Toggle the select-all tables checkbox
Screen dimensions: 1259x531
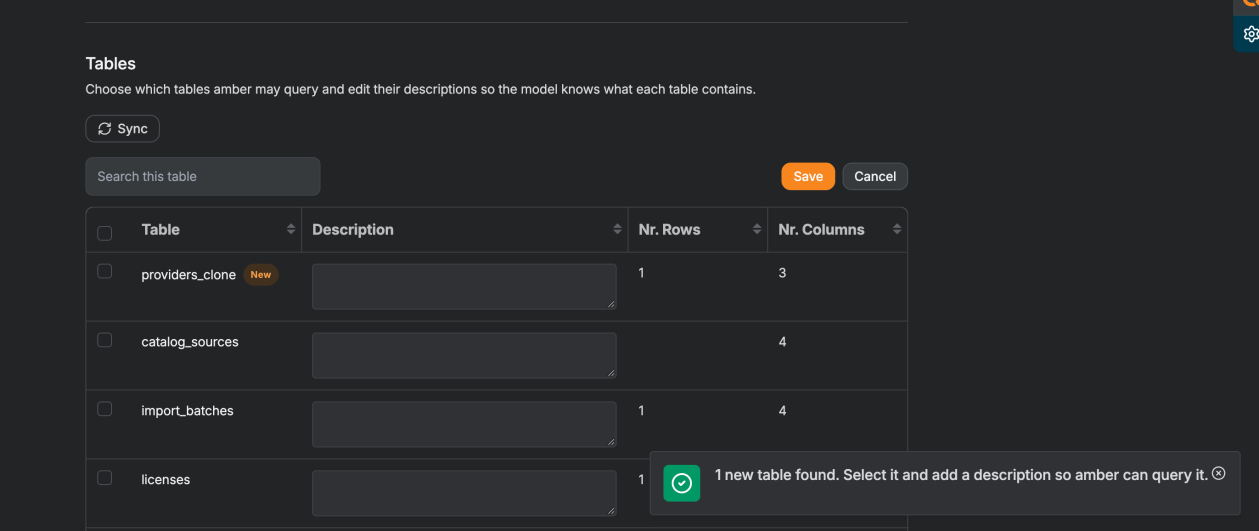point(105,233)
